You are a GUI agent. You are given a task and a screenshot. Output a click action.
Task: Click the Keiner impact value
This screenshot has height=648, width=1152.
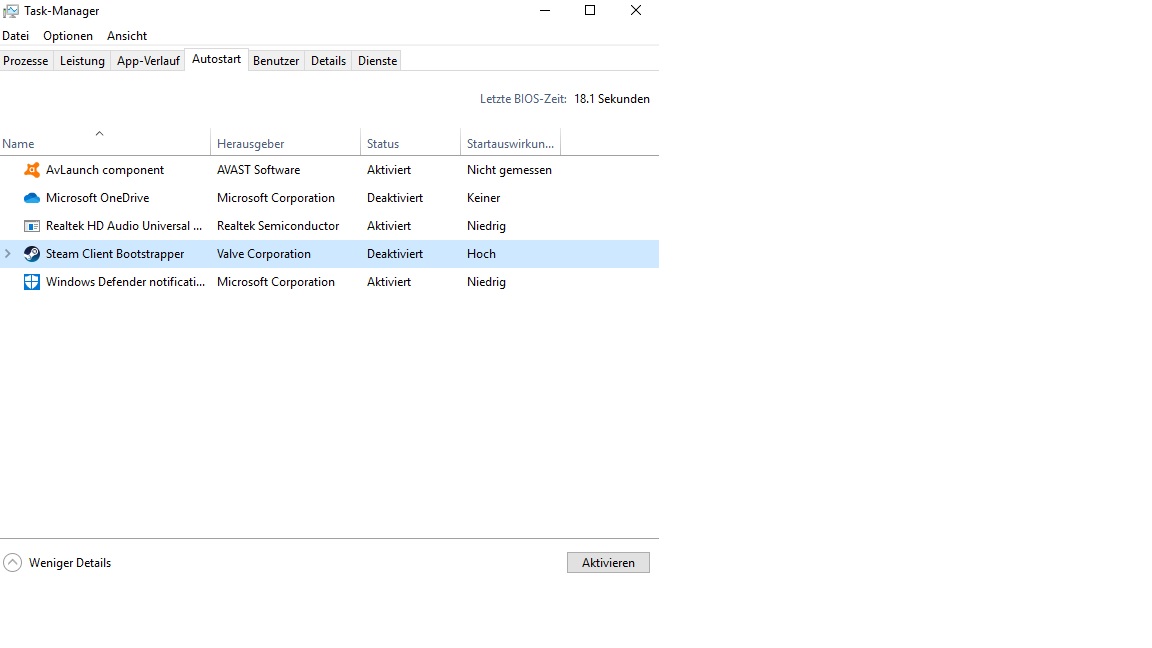(x=483, y=198)
